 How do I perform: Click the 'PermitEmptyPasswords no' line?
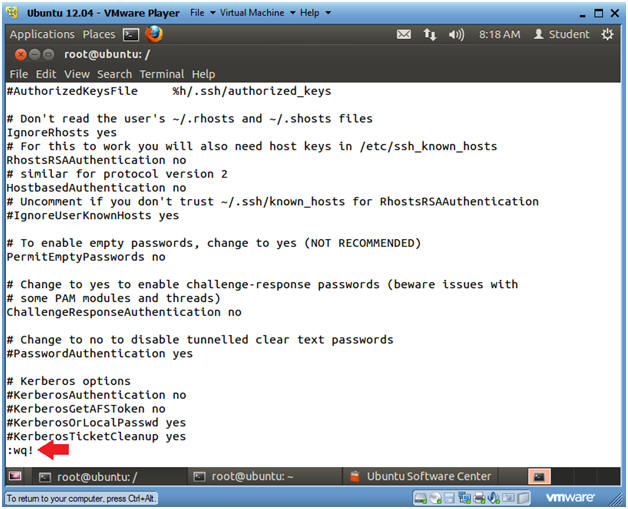86,257
